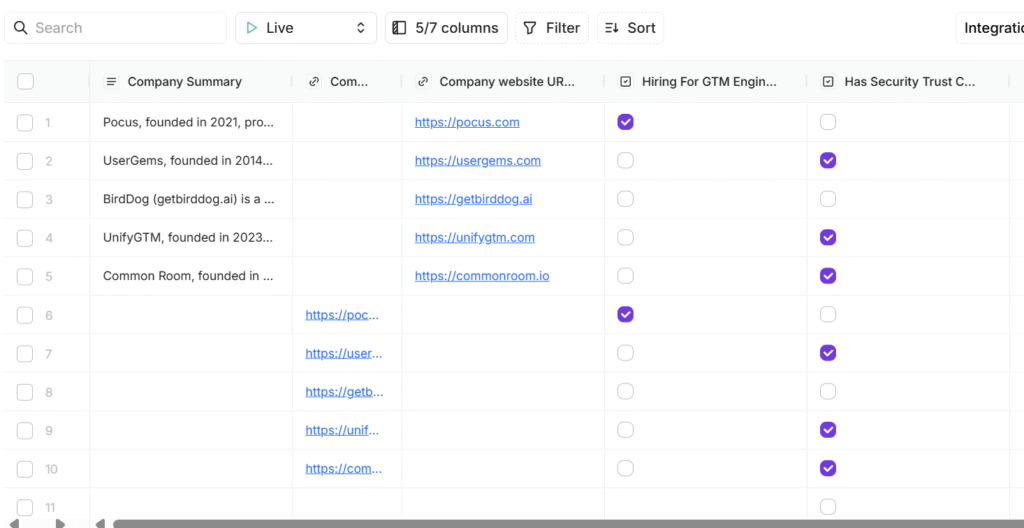Open the 5/7 columns selector
The height and width of the screenshot is (528, 1024).
[446, 28]
